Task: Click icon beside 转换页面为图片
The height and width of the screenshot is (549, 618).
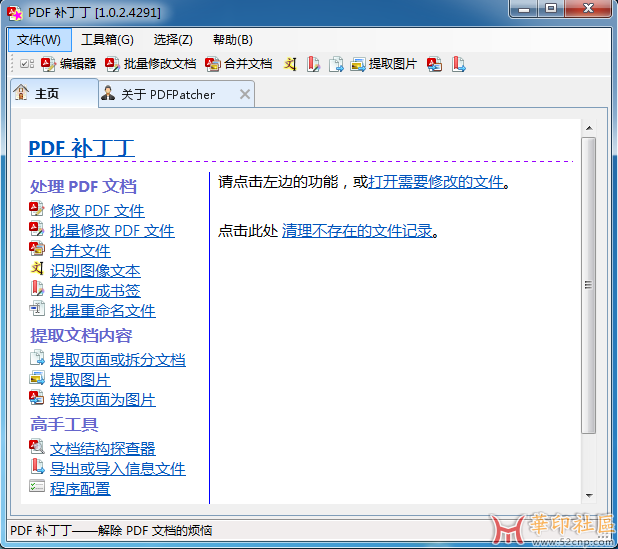Action: pos(37,398)
